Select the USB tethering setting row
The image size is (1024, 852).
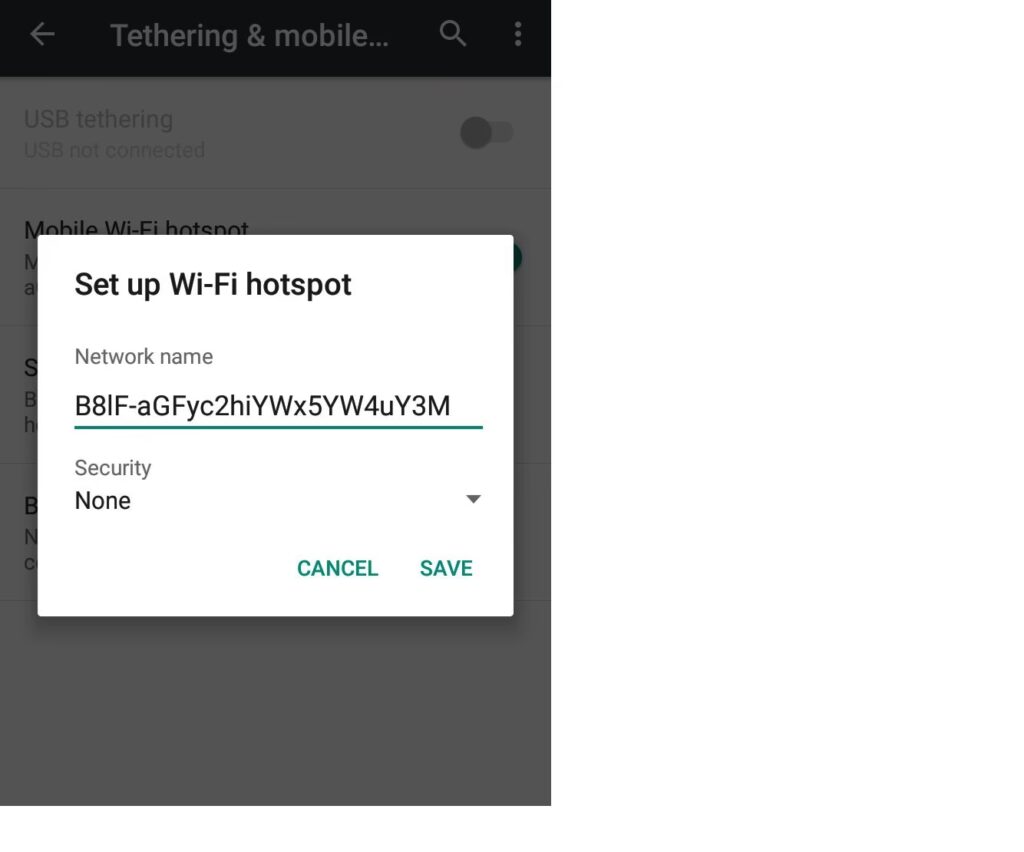tap(275, 134)
